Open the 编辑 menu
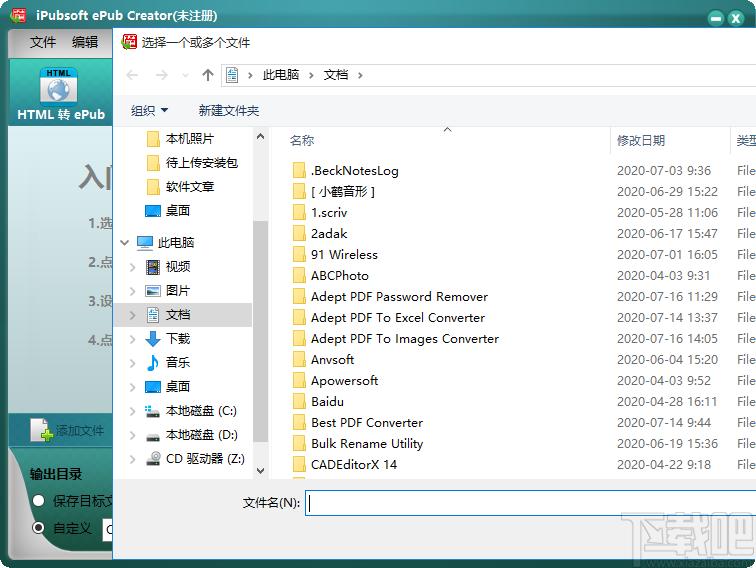Screen dimensions: 756x568 [x=85, y=42]
